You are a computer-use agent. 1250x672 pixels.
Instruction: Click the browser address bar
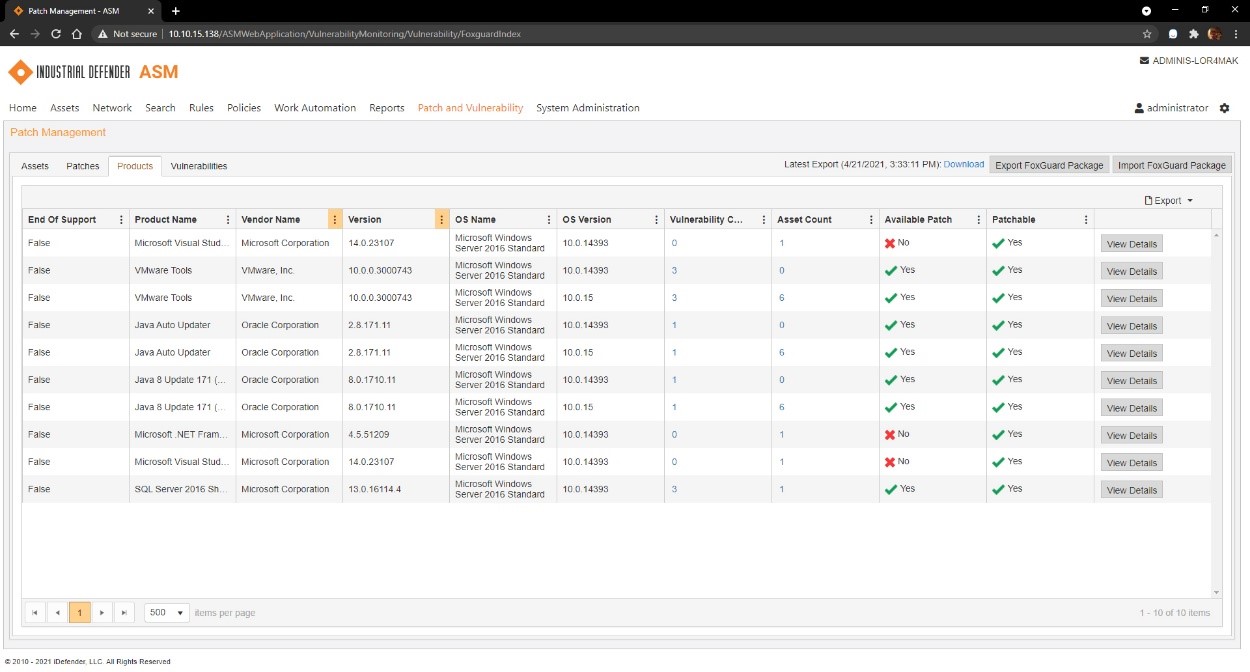point(620,34)
